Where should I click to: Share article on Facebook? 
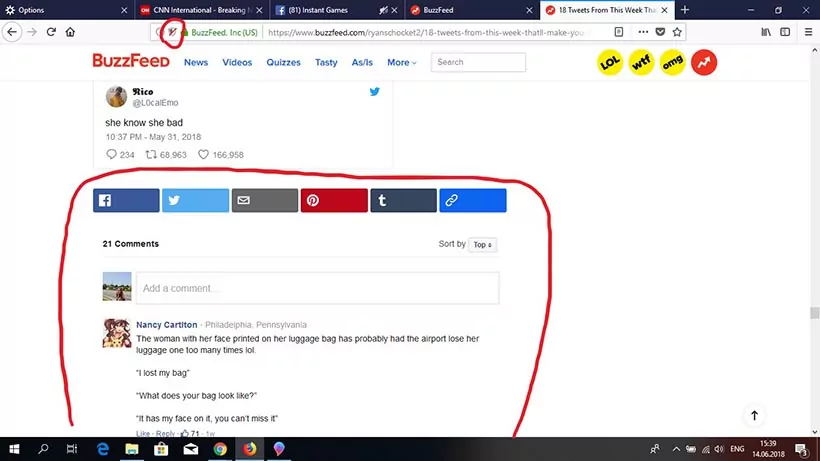tap(126, 200)
